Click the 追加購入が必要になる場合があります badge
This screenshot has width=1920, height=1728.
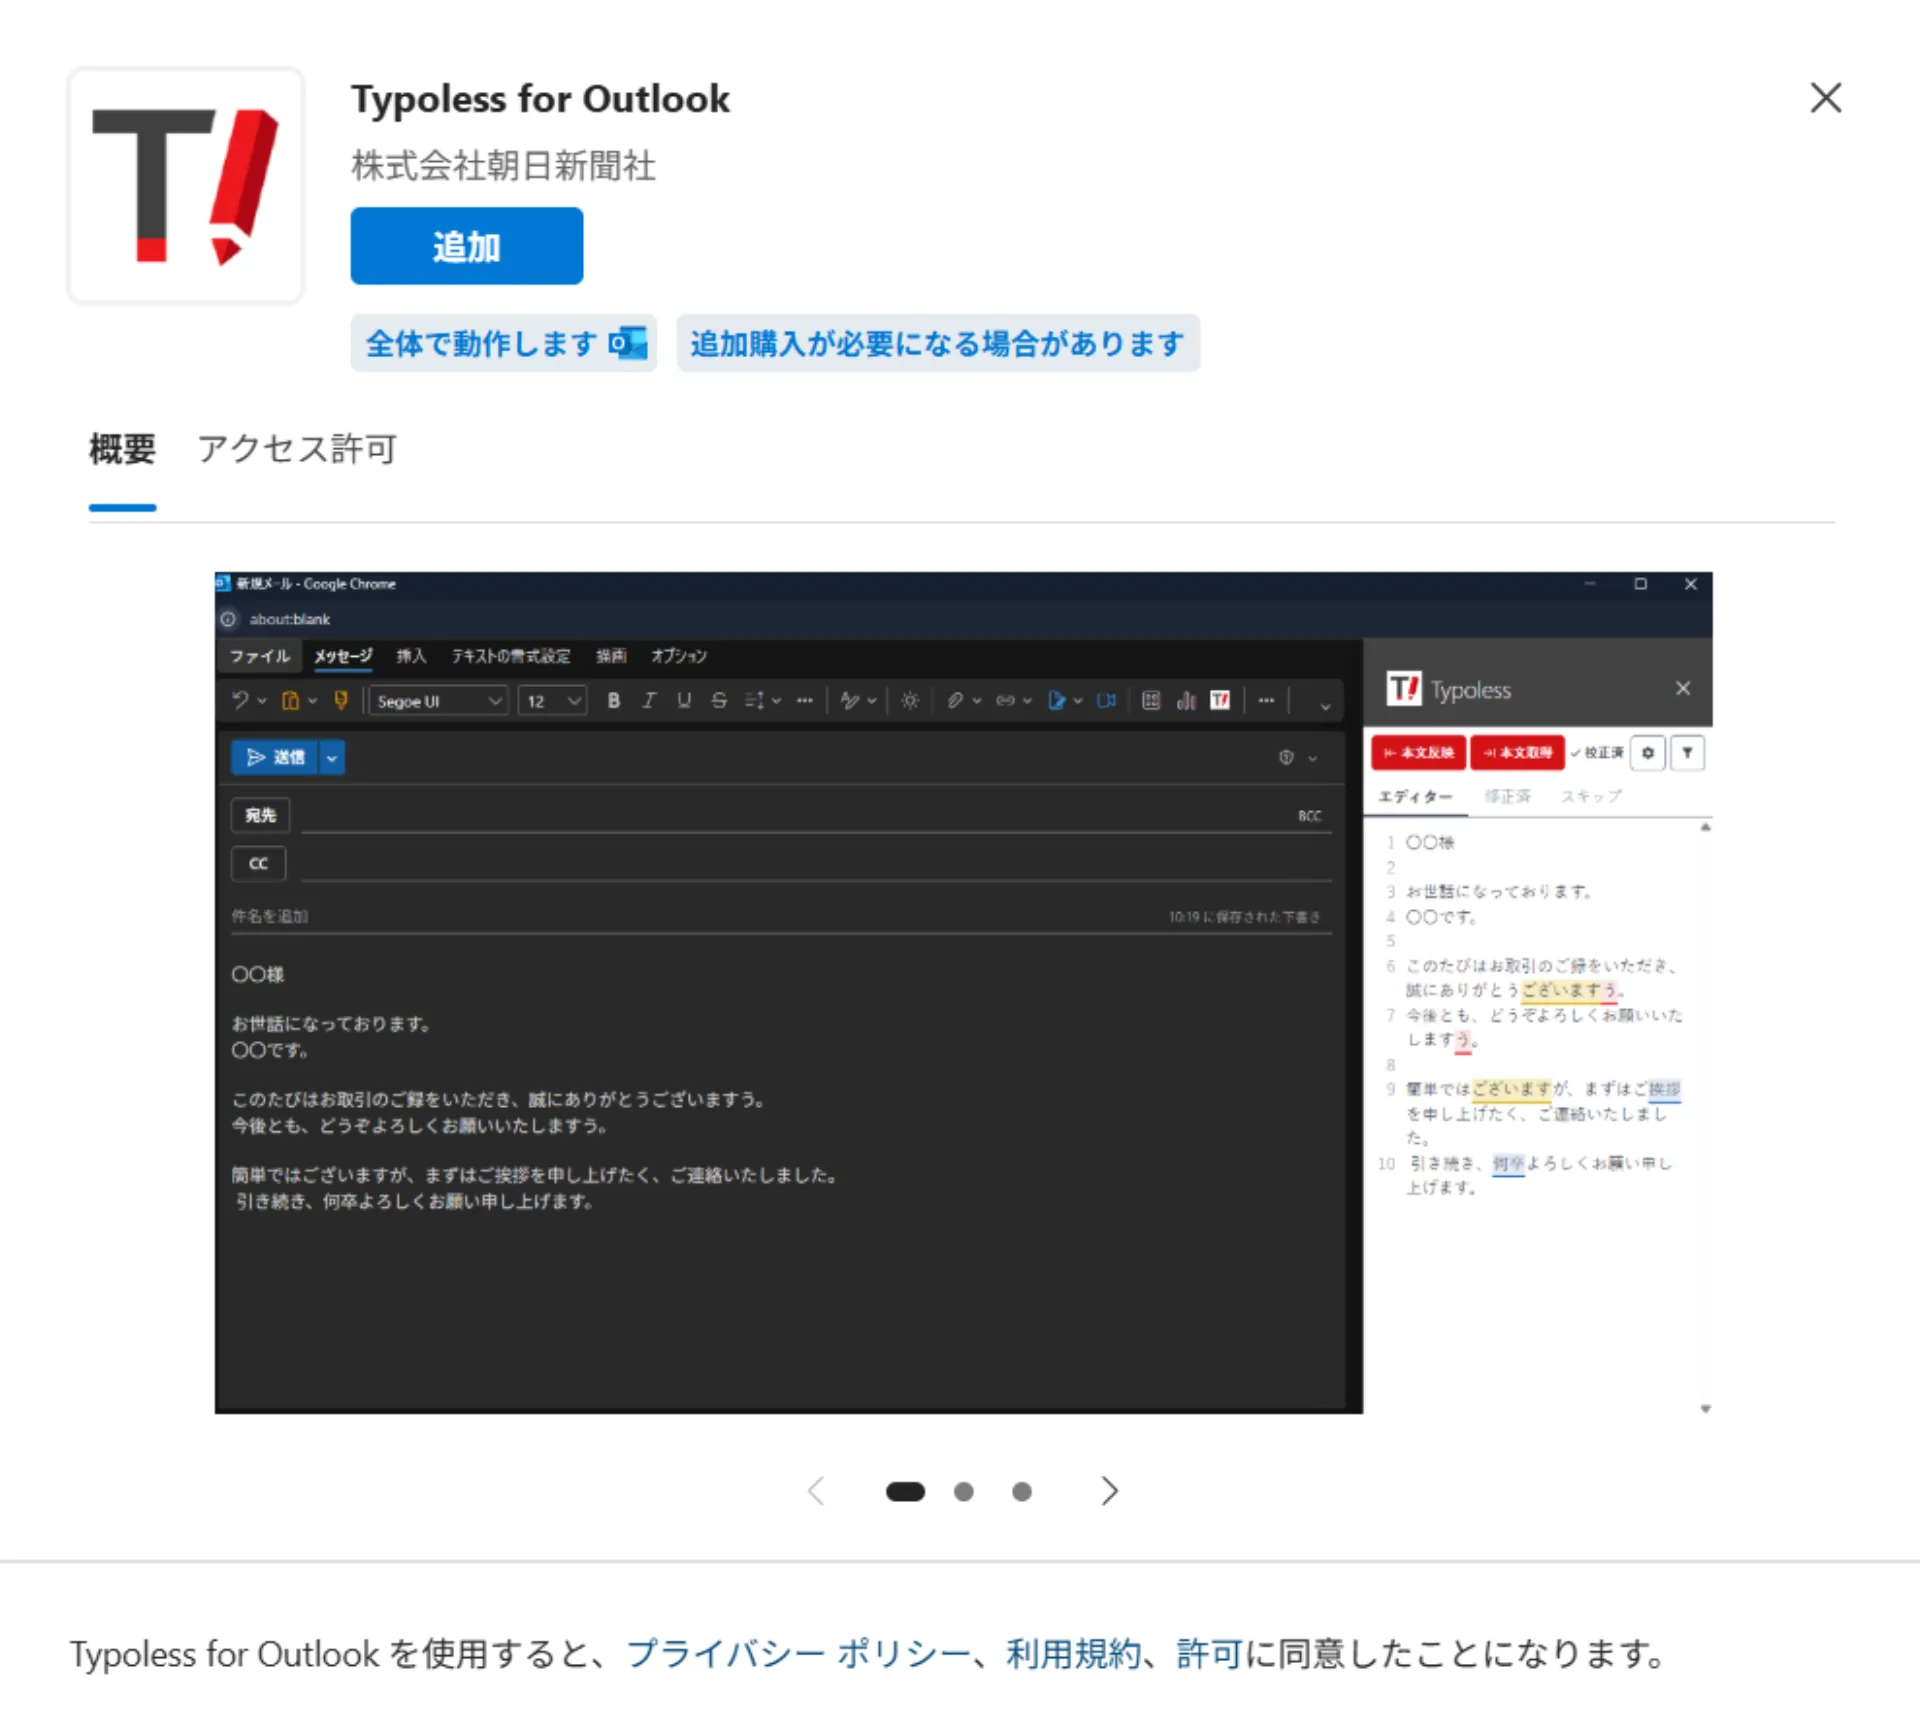click(938, 344)
